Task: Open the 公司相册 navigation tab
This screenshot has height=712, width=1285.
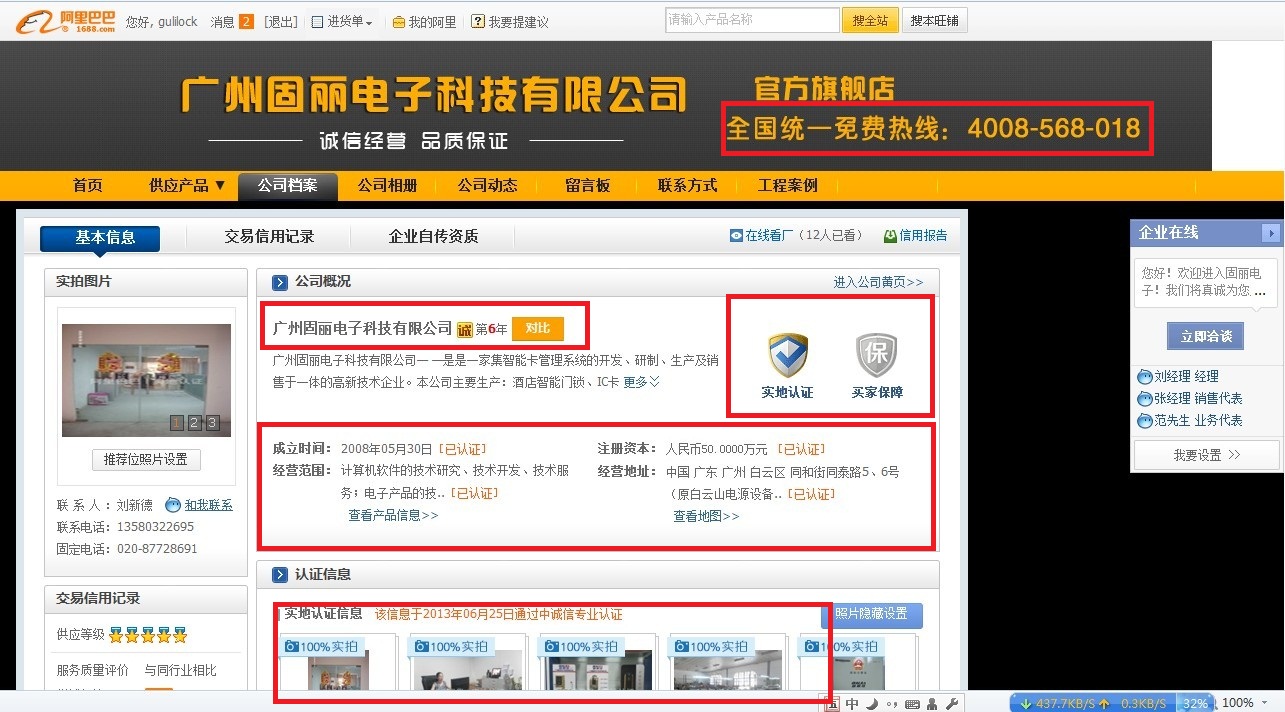Action: coord(387,185)
